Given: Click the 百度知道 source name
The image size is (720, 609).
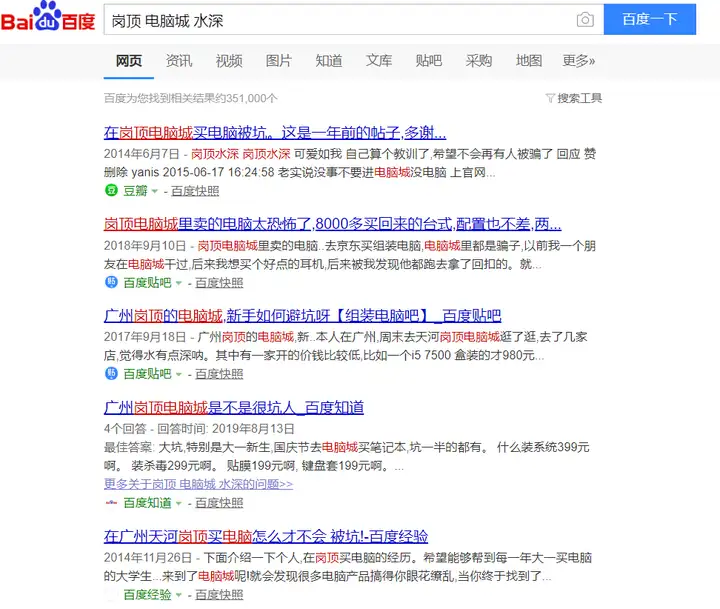Looking at the screenshot, I should pos(147,503).
